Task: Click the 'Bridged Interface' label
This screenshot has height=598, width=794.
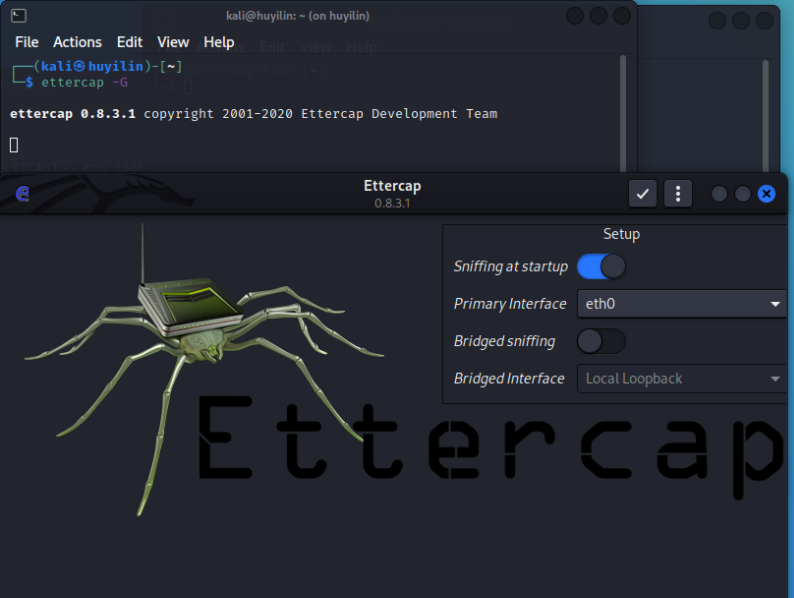Action: point(509,379)
